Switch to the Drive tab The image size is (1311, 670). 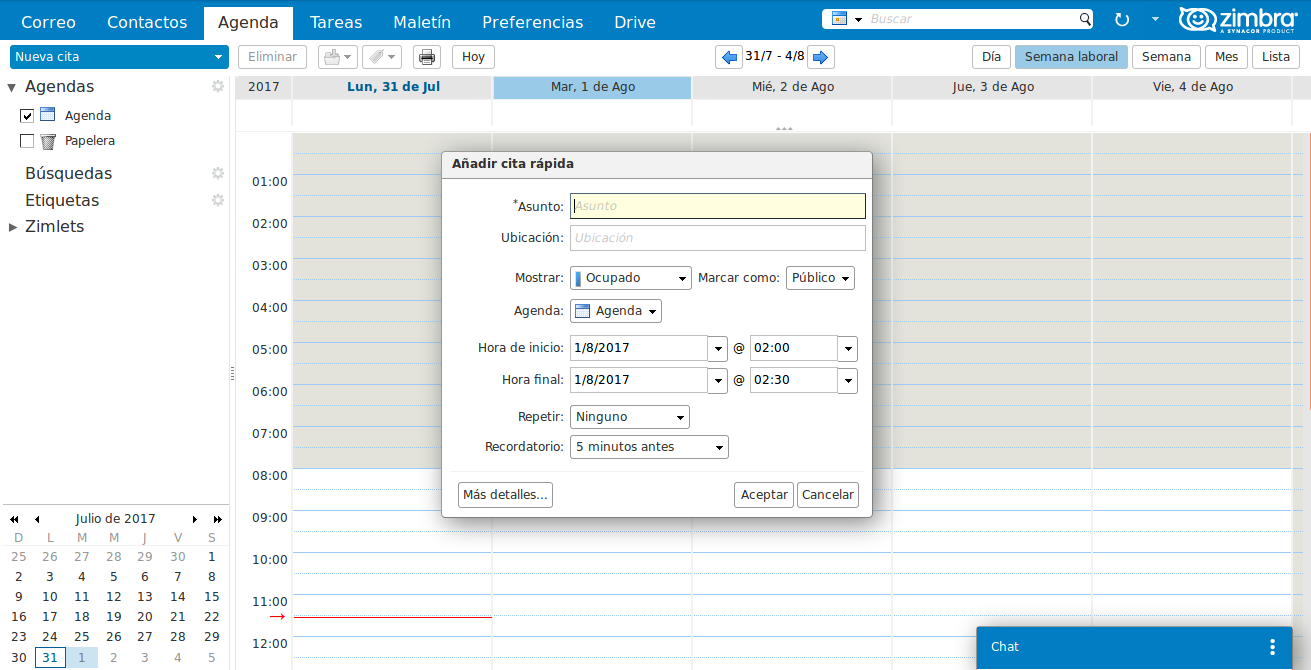635,22
